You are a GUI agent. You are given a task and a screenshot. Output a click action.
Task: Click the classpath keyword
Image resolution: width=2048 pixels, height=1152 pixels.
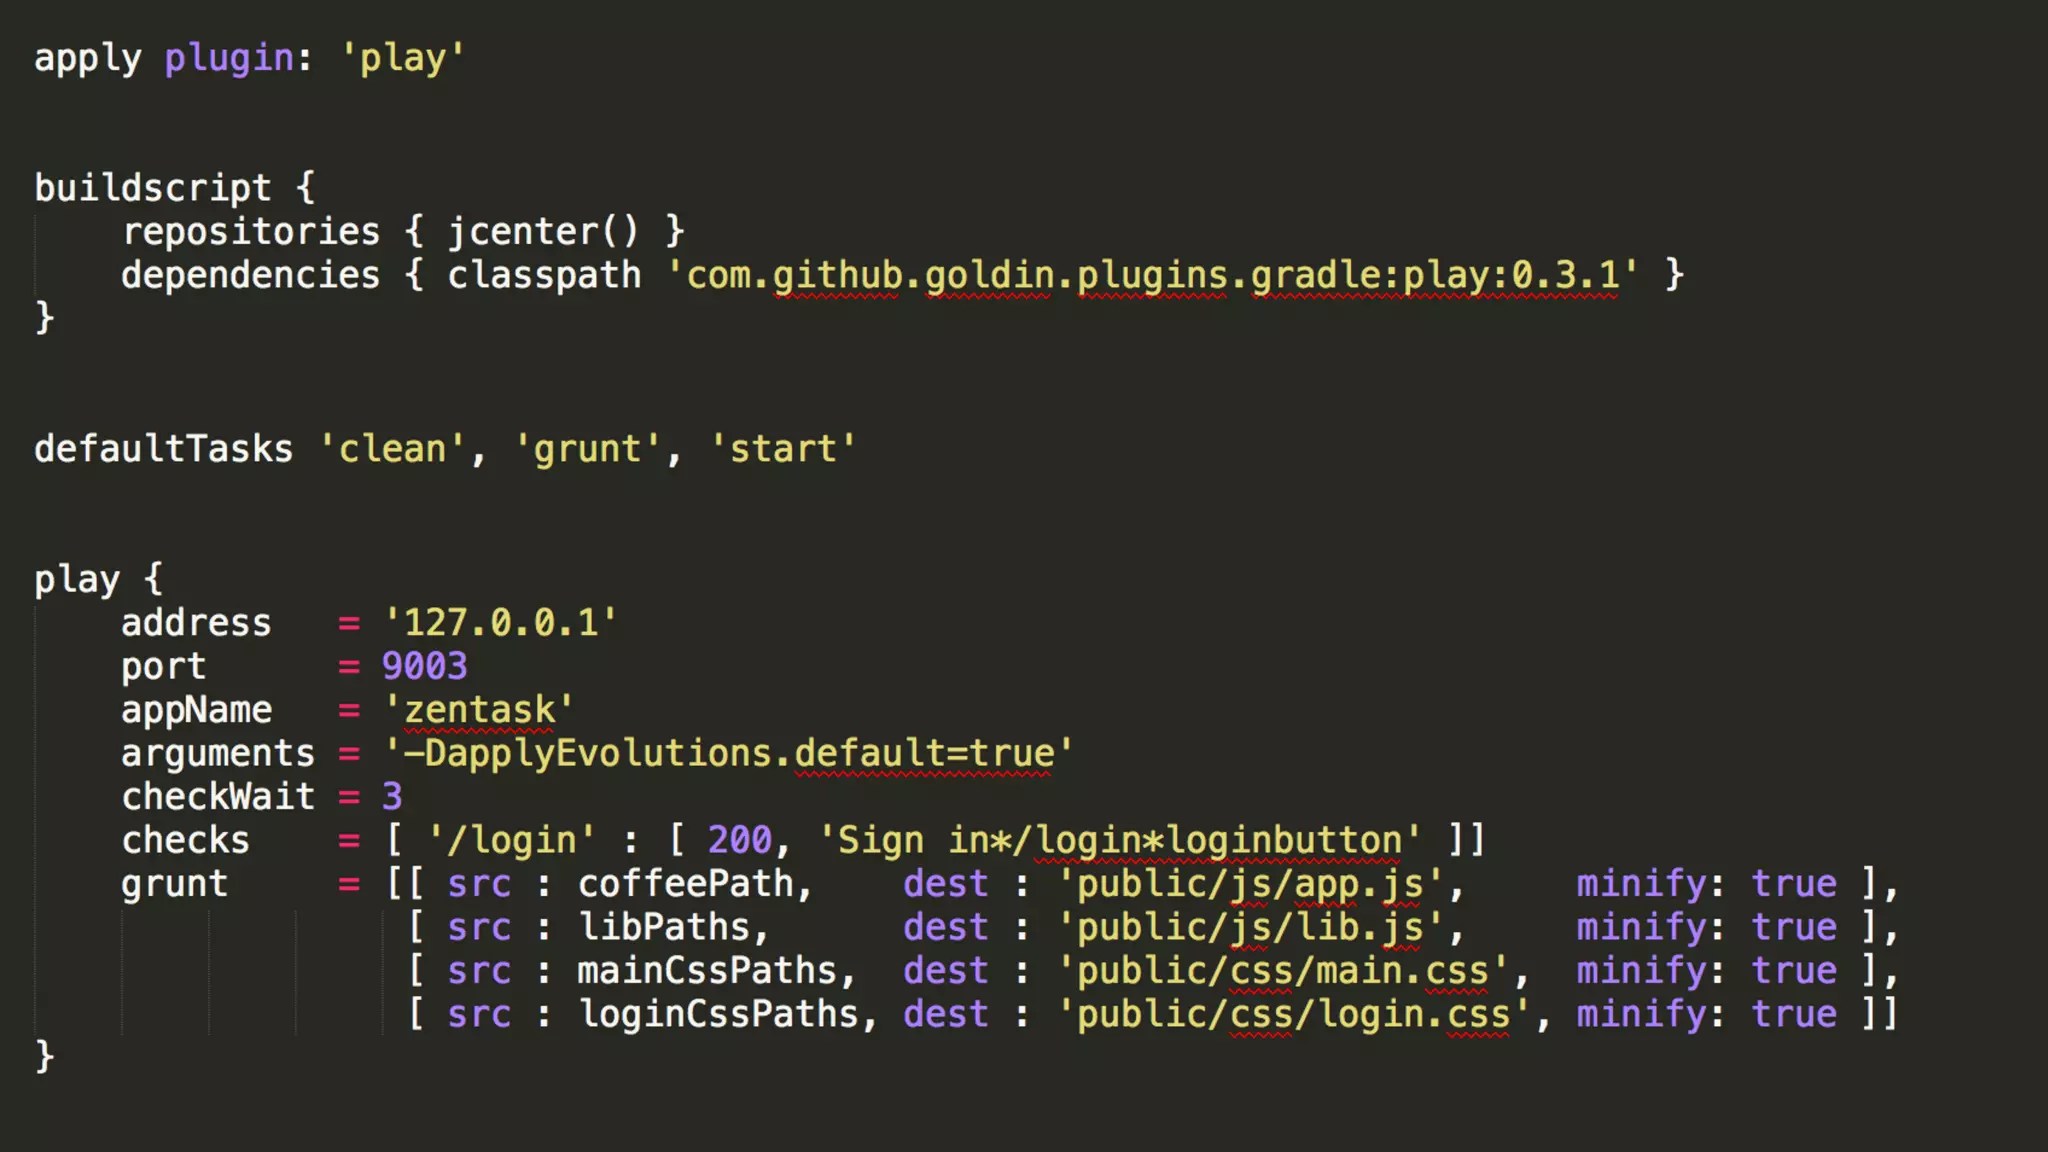(x=544, y=275)
